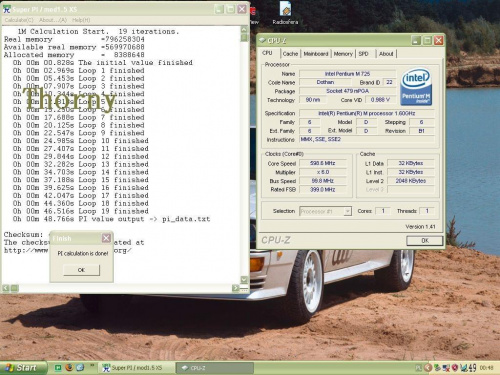Click the Intel Pentium M logo
The height and width of the screenshot is (375, 500).
(x=416, y=87)
